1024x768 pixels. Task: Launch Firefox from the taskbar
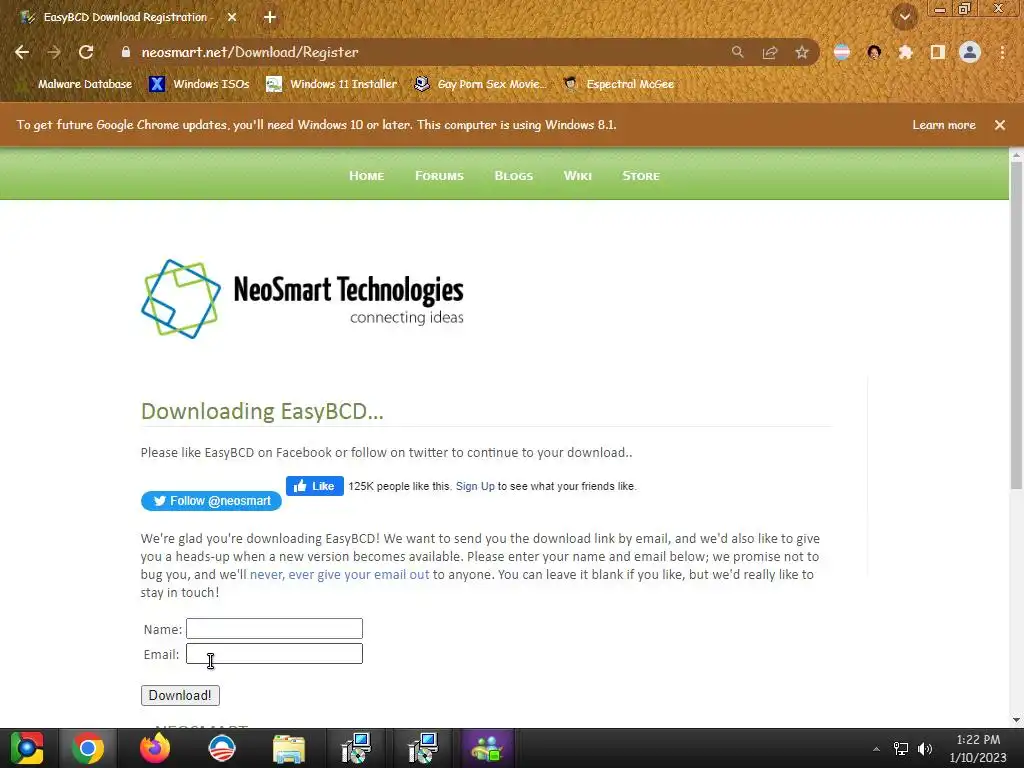(x=155, y=748)
